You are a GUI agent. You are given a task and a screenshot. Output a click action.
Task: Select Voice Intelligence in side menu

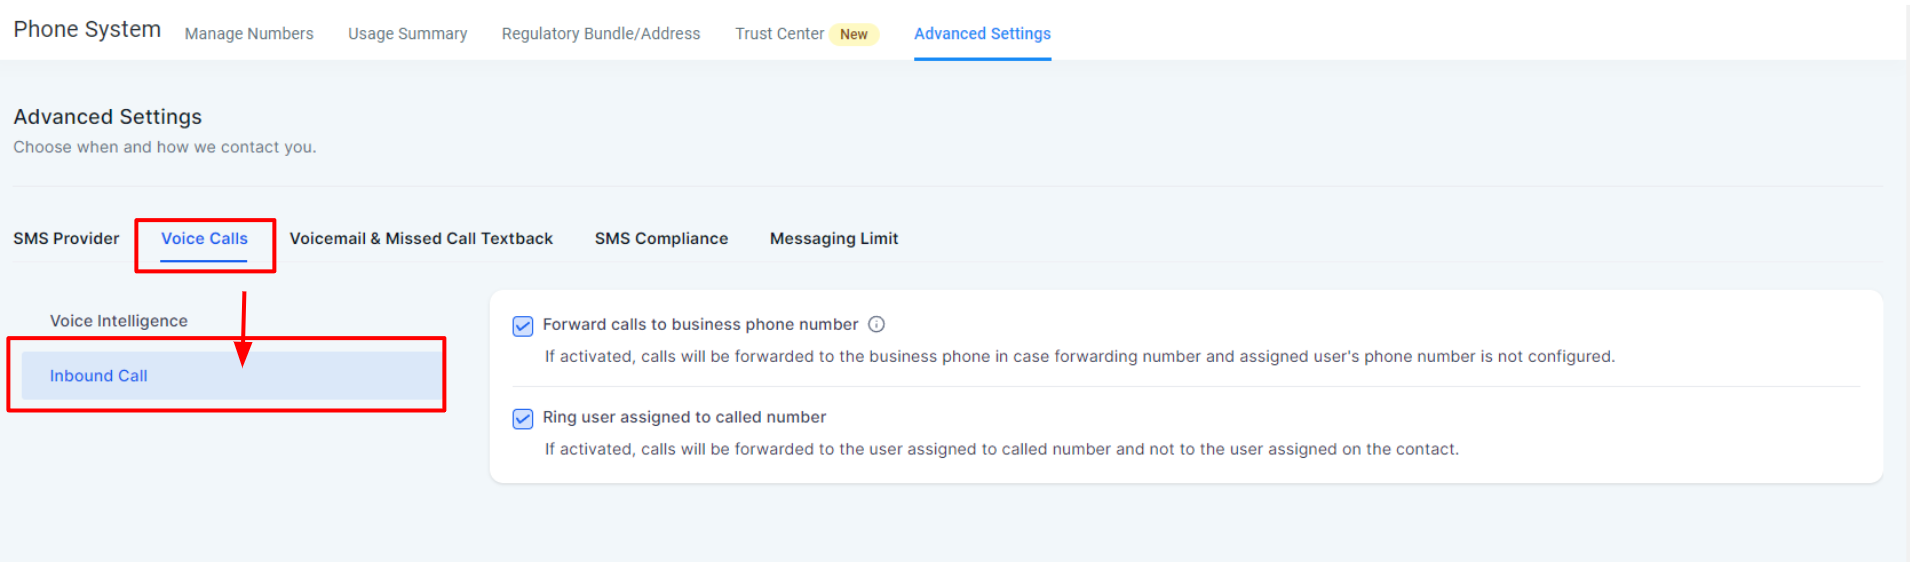pyautogui.click(x=119, y=321)
